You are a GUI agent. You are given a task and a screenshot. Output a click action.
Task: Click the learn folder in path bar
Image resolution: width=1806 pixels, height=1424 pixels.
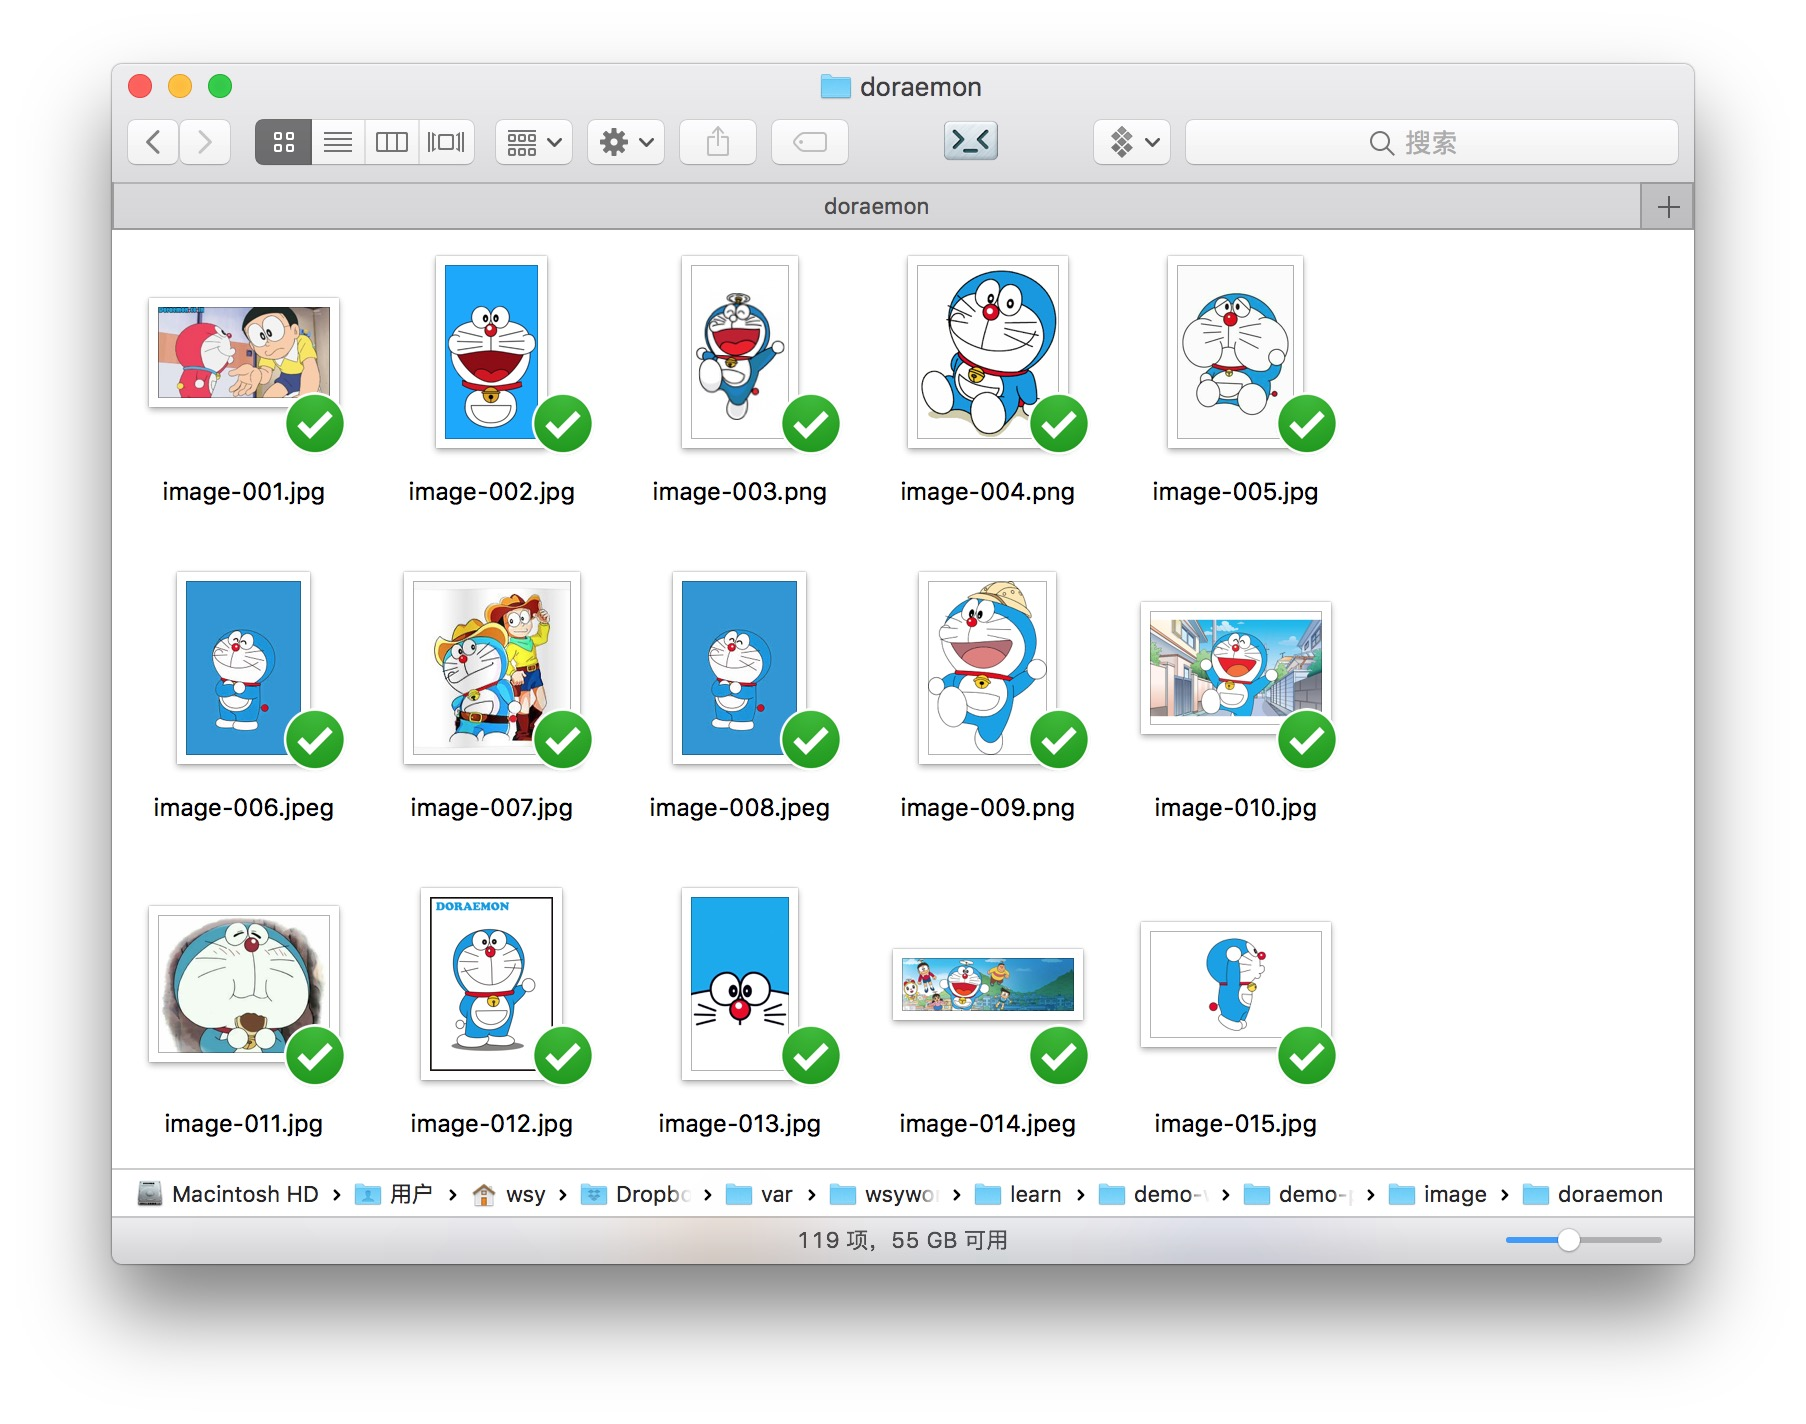point(1018,1194)
